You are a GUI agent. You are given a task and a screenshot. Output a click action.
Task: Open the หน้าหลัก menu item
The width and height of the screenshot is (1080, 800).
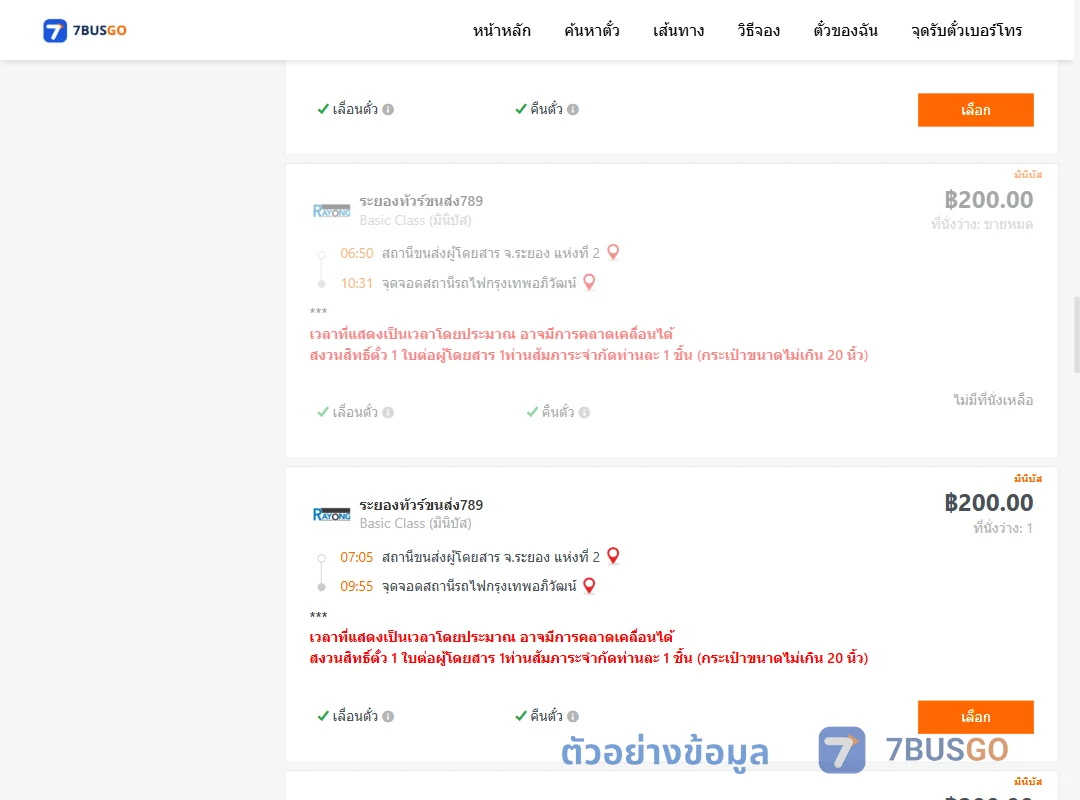click(x=501, y=30)
